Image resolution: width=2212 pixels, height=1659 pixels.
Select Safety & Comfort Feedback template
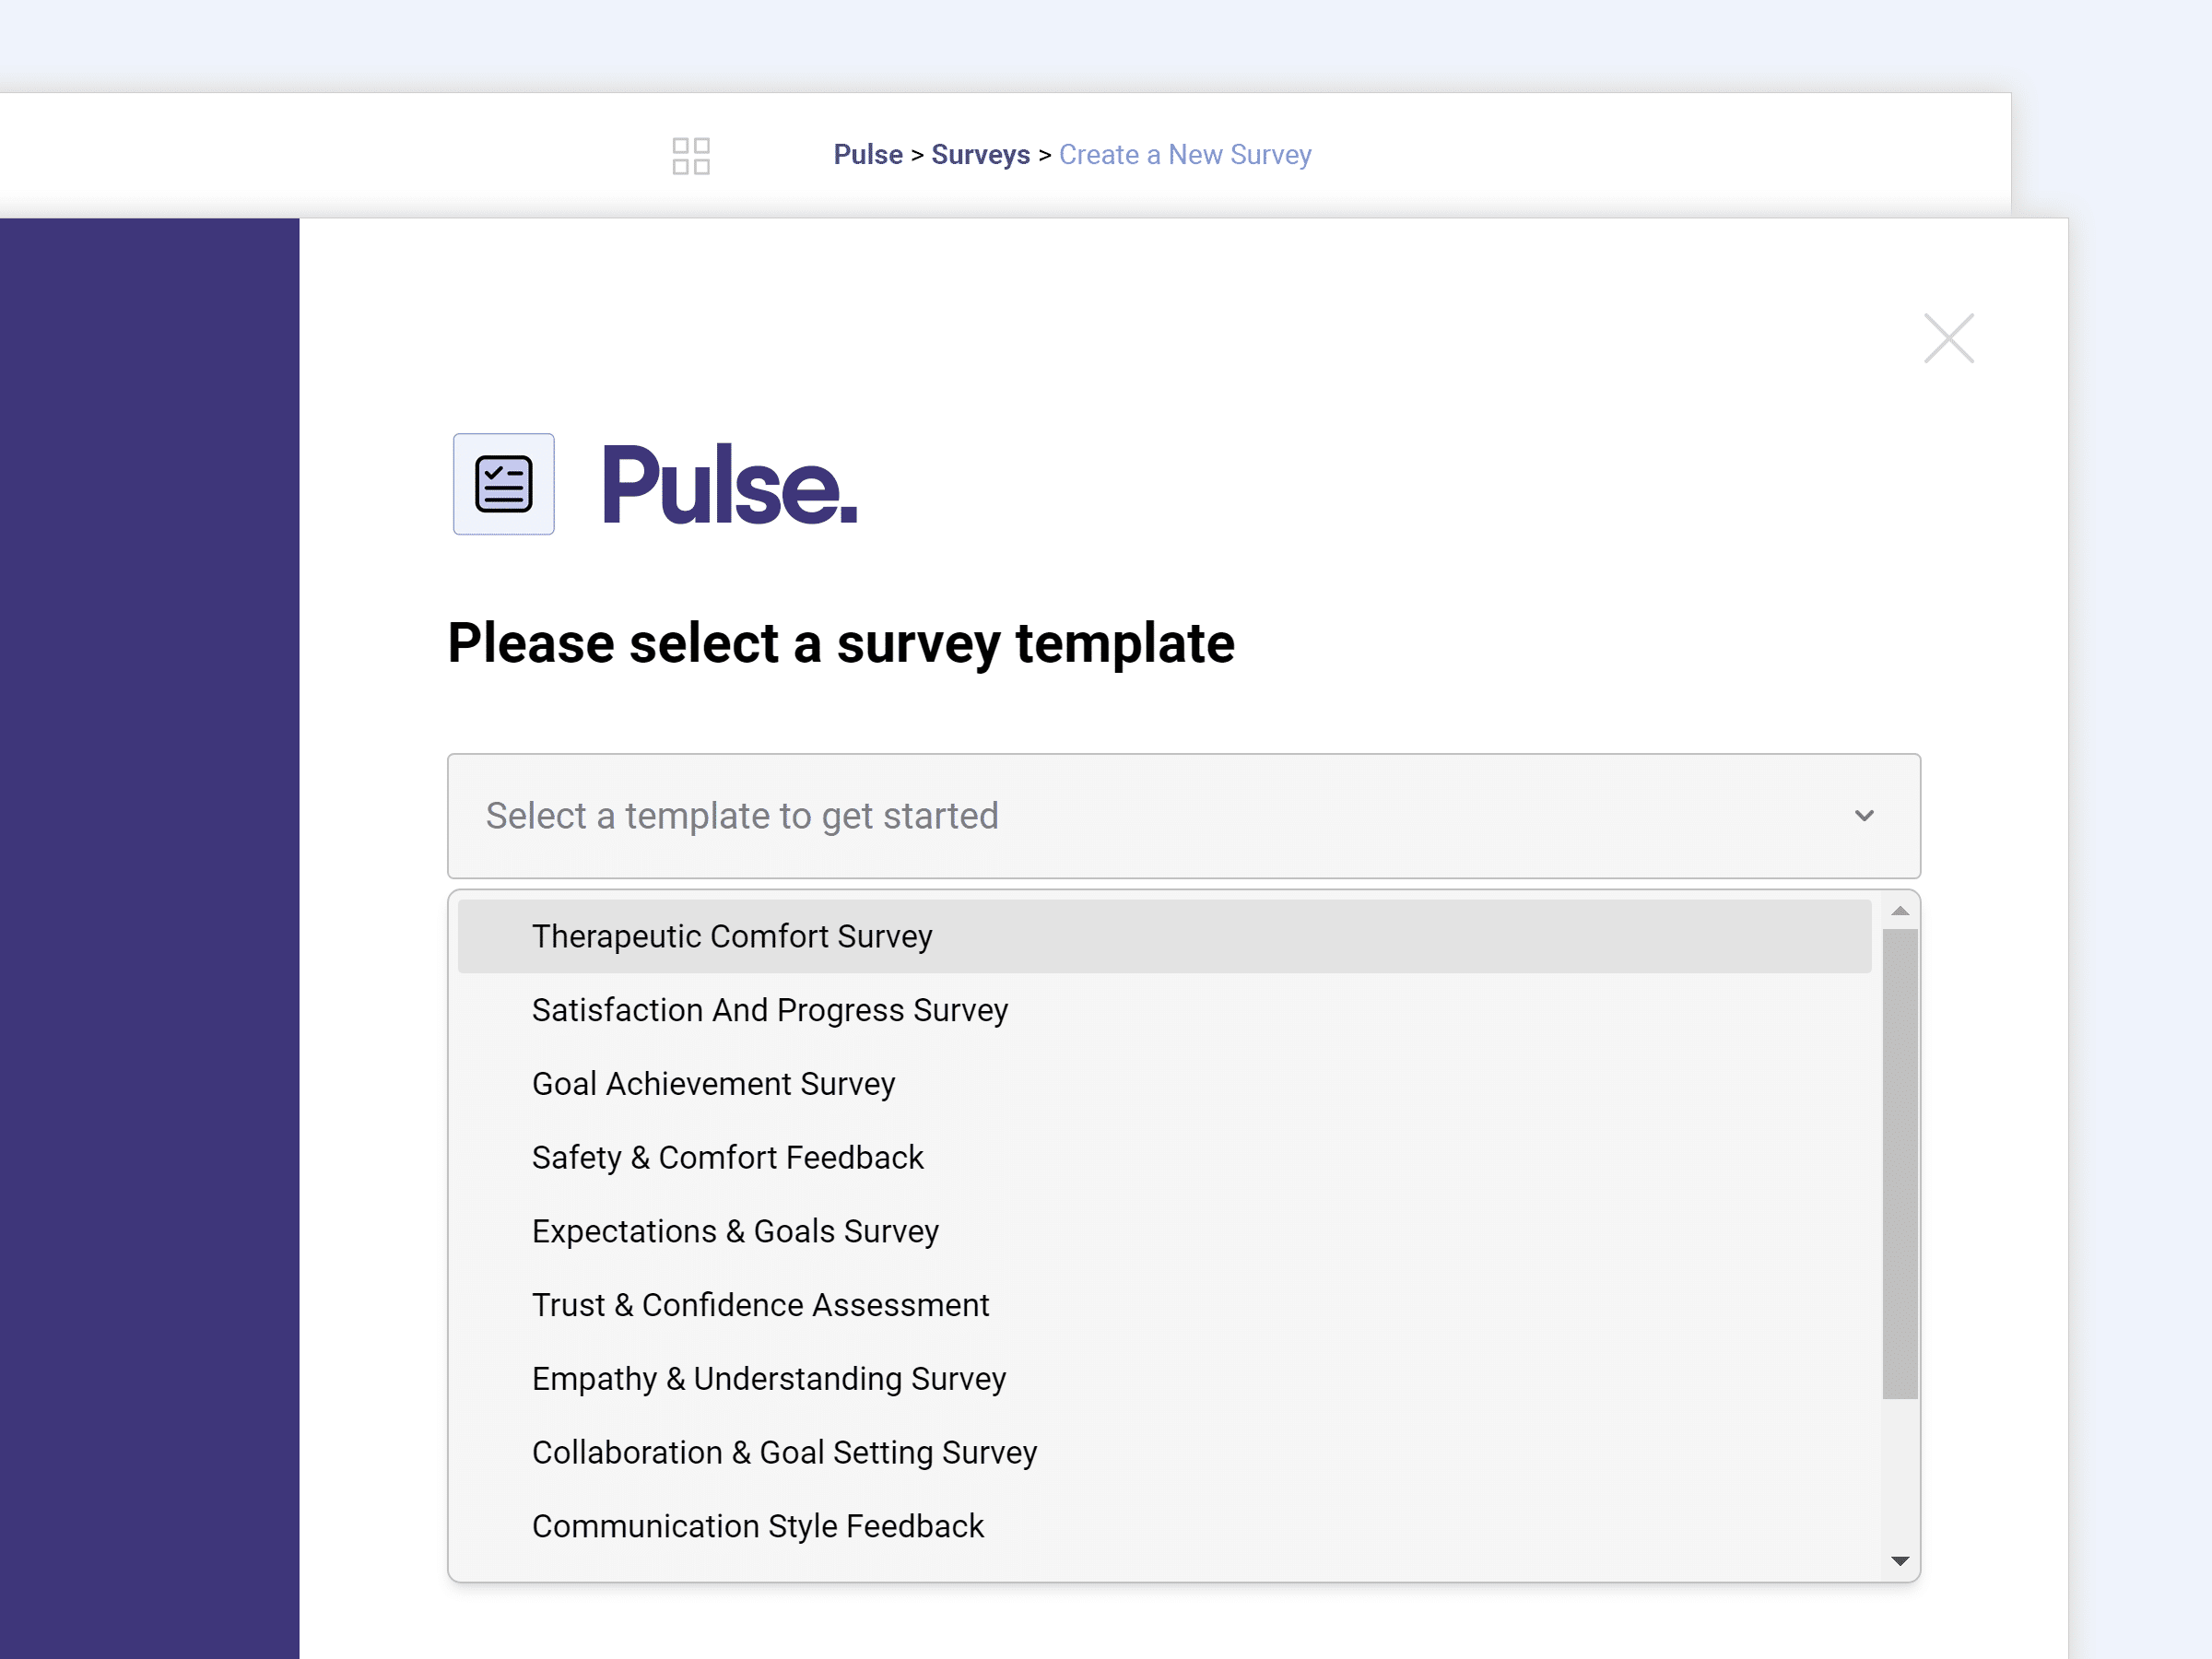coord(727,1157)
